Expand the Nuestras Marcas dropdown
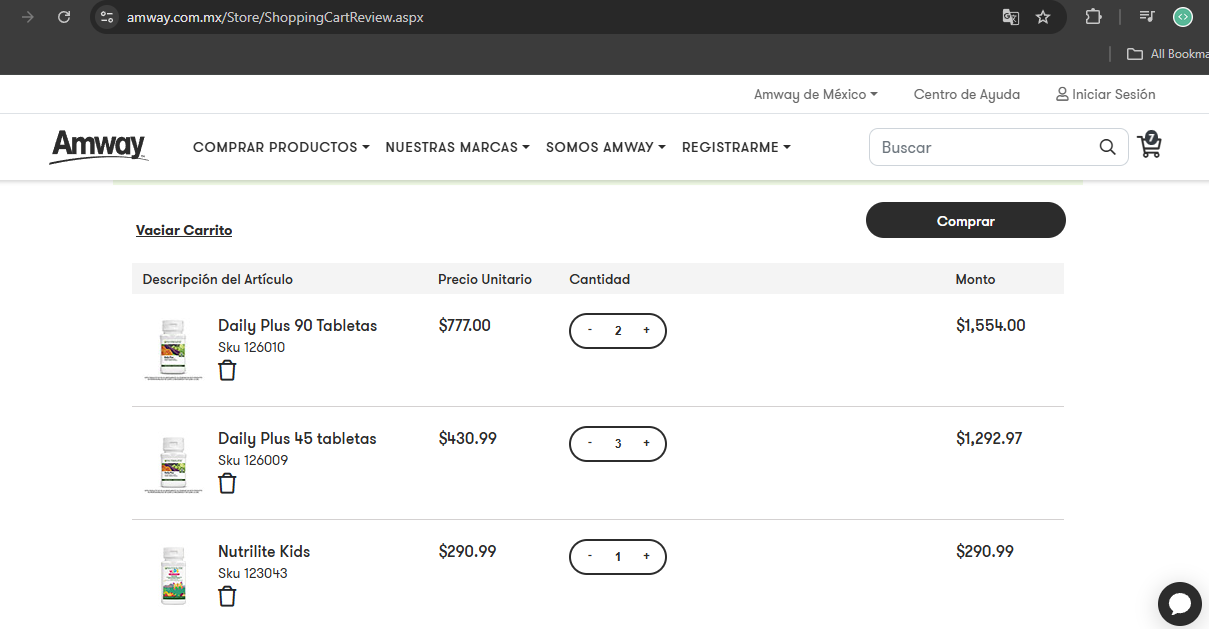The image size is (1209, 629). tap(457, 147)
